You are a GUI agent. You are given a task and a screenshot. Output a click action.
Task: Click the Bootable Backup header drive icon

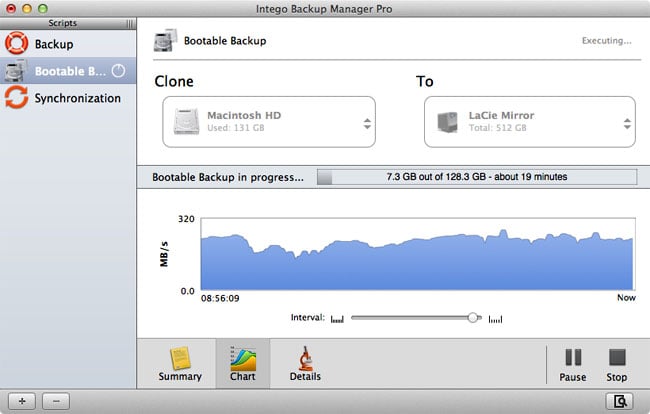click(x=165, y=40)
